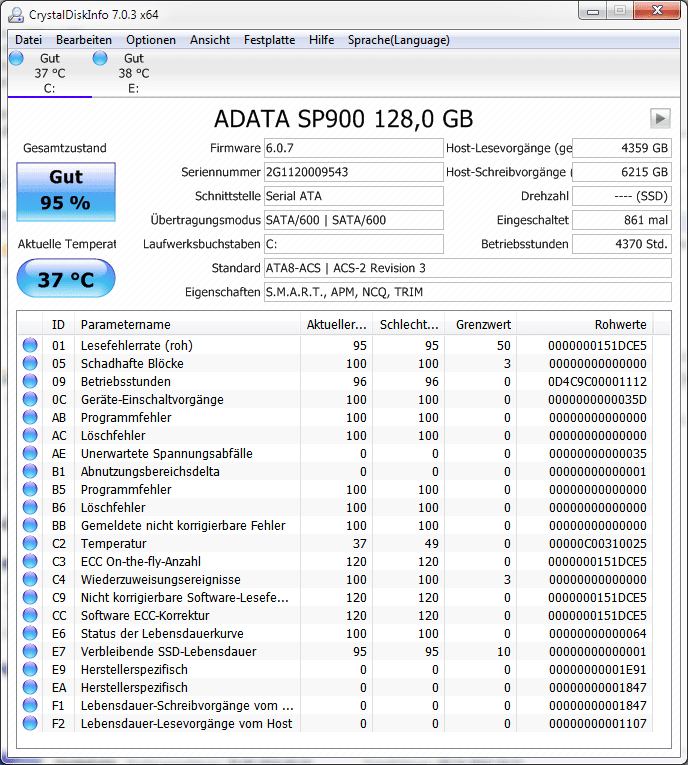Click Betriebsstunden value 4370 Std.
Viewport: 688px width, 765px height.
(x=622, y=244)
